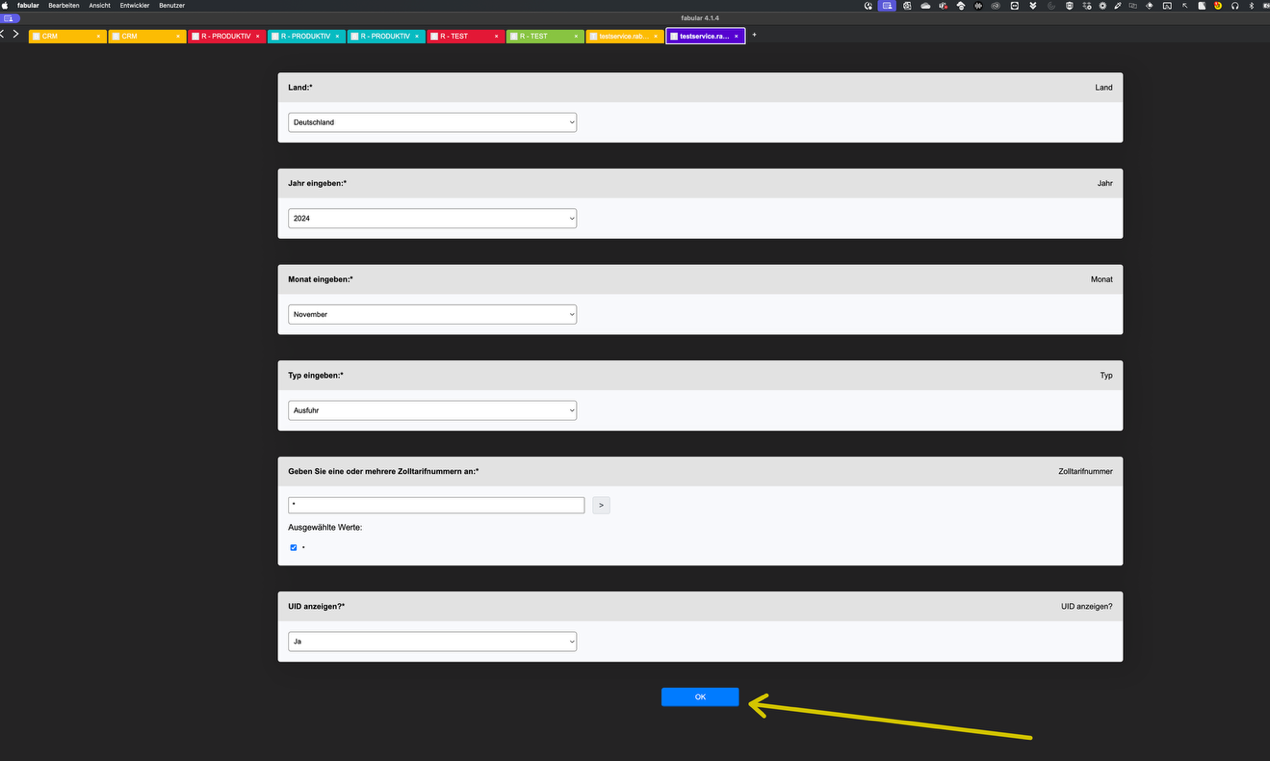Click the headphones icon in menu bar
Screen dimensions: 1270x761
click(1235, 6)
